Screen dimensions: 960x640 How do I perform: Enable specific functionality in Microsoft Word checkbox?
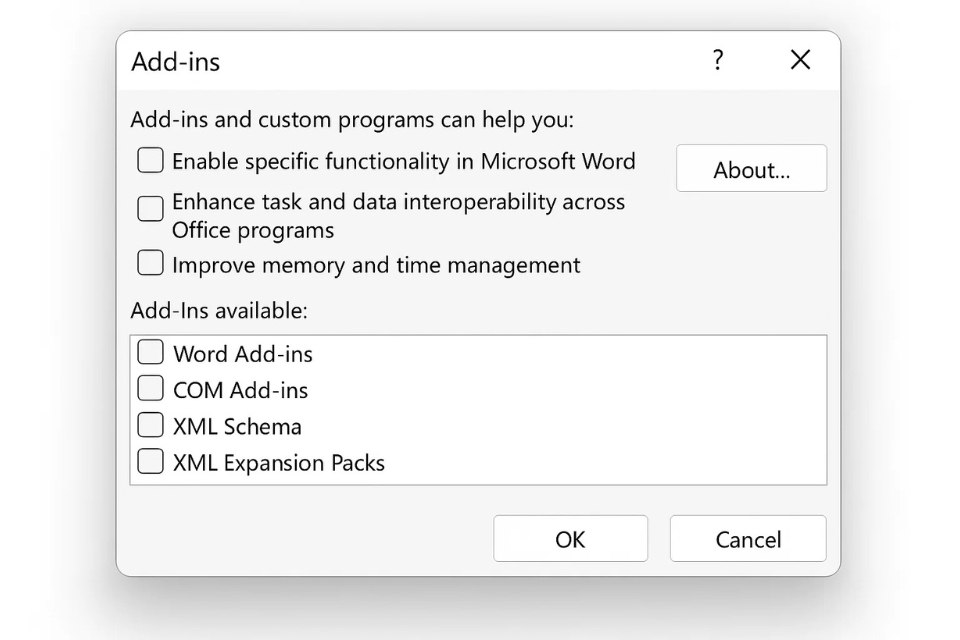coord(150,160)
